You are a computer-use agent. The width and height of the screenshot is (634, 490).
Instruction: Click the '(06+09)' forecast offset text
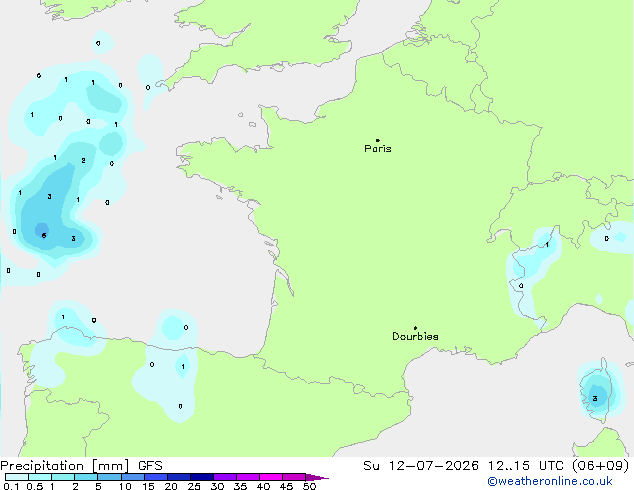coord(600,466)
